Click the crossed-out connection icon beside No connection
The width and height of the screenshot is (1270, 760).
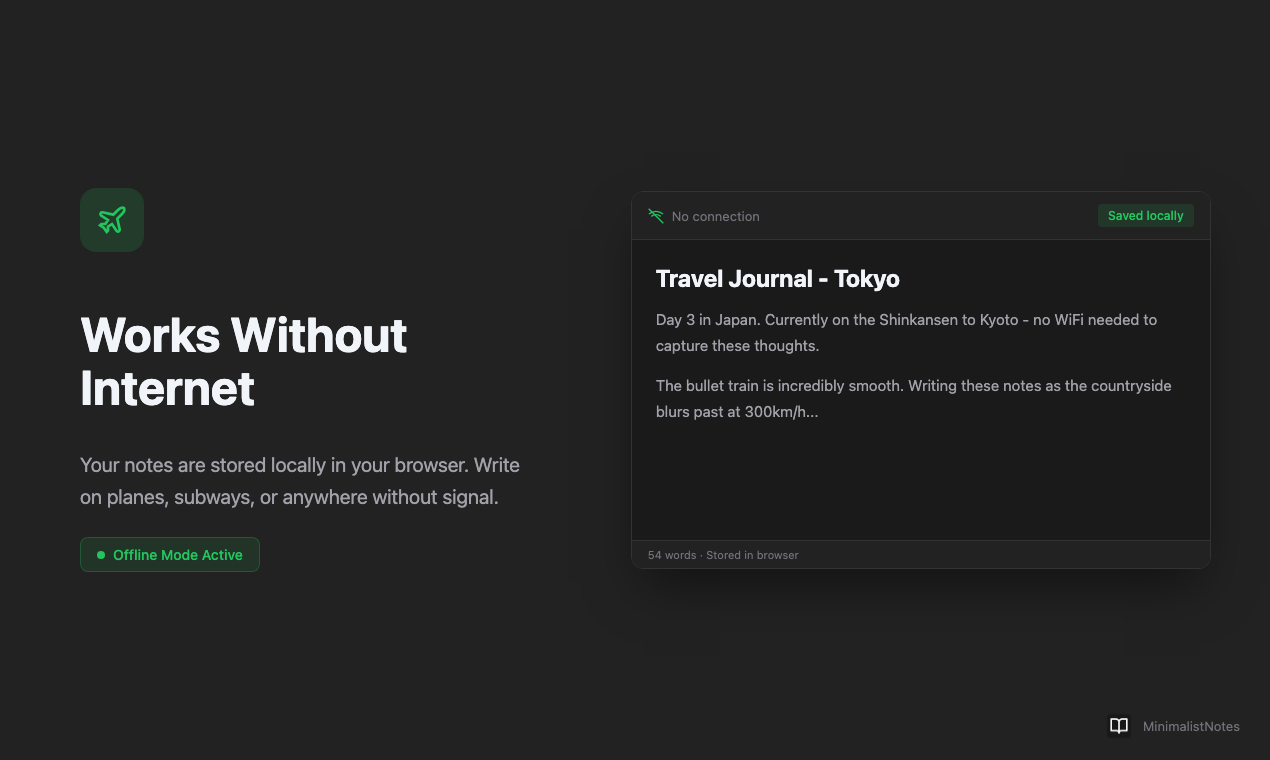coord(656,216)
